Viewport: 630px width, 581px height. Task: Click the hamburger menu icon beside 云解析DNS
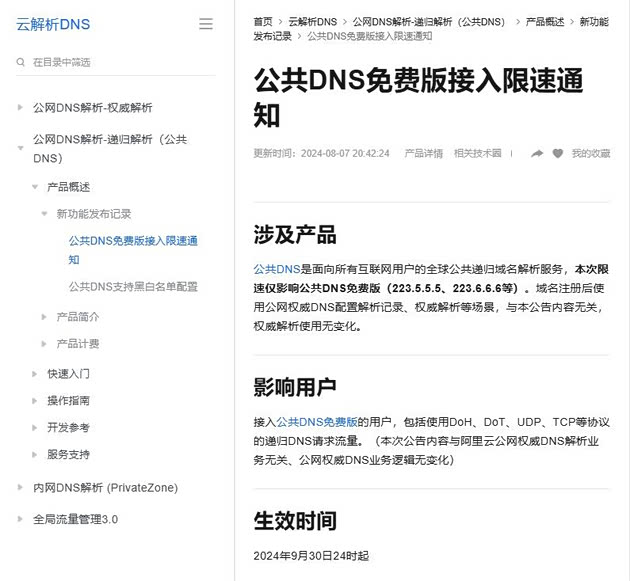[206, 24]
